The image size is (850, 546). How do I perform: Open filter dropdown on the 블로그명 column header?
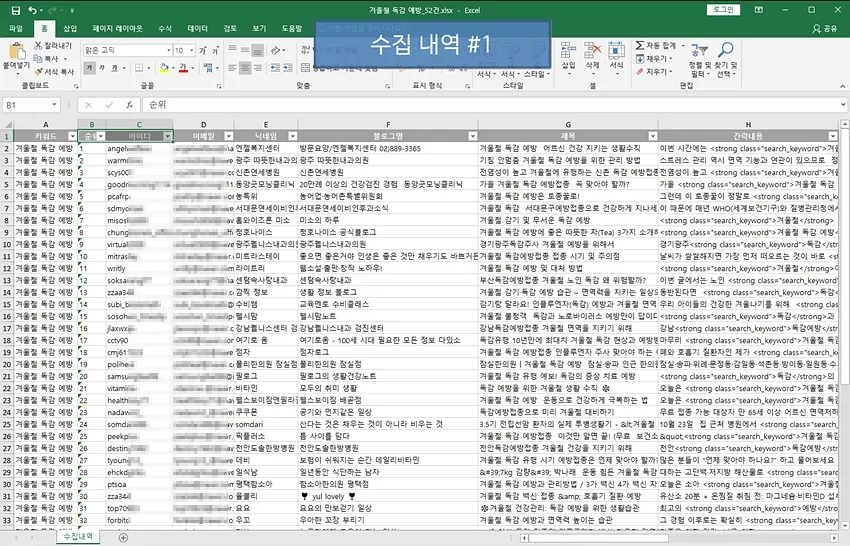coord(473,136)
